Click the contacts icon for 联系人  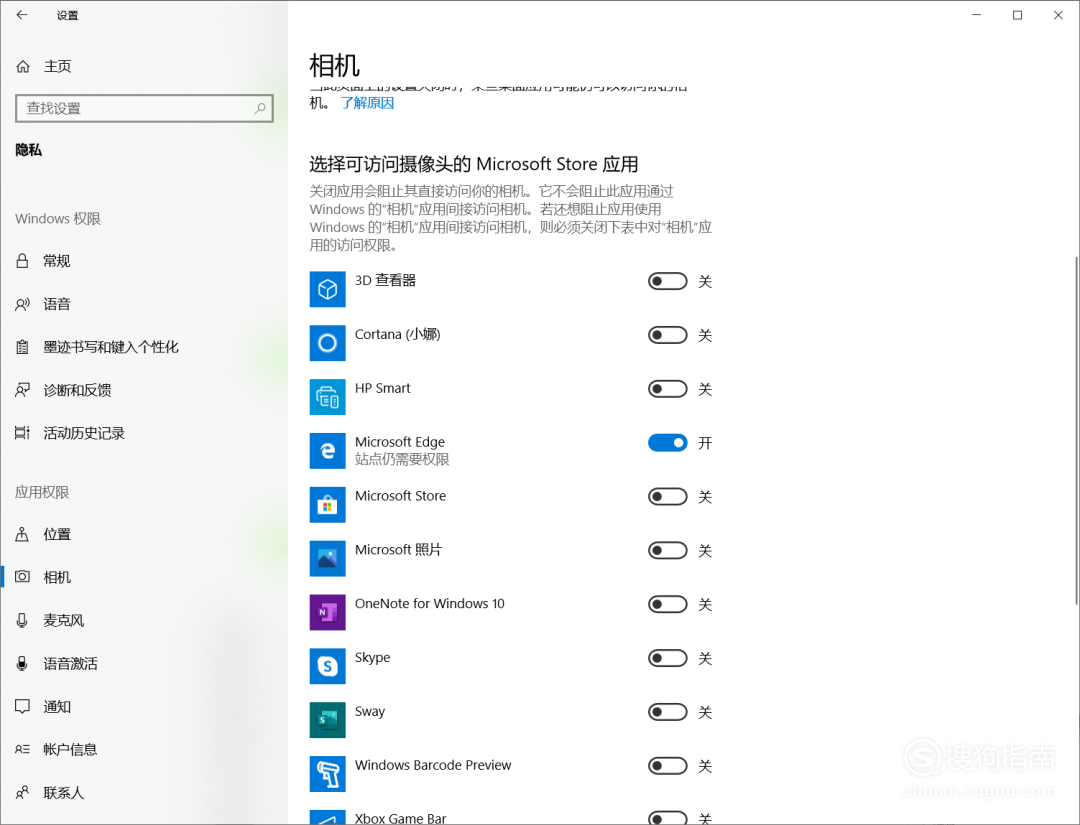click(x=22, y=793)
